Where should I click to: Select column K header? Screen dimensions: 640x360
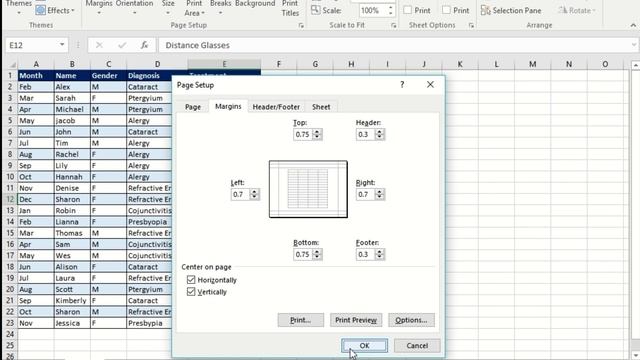click(460, 64)
